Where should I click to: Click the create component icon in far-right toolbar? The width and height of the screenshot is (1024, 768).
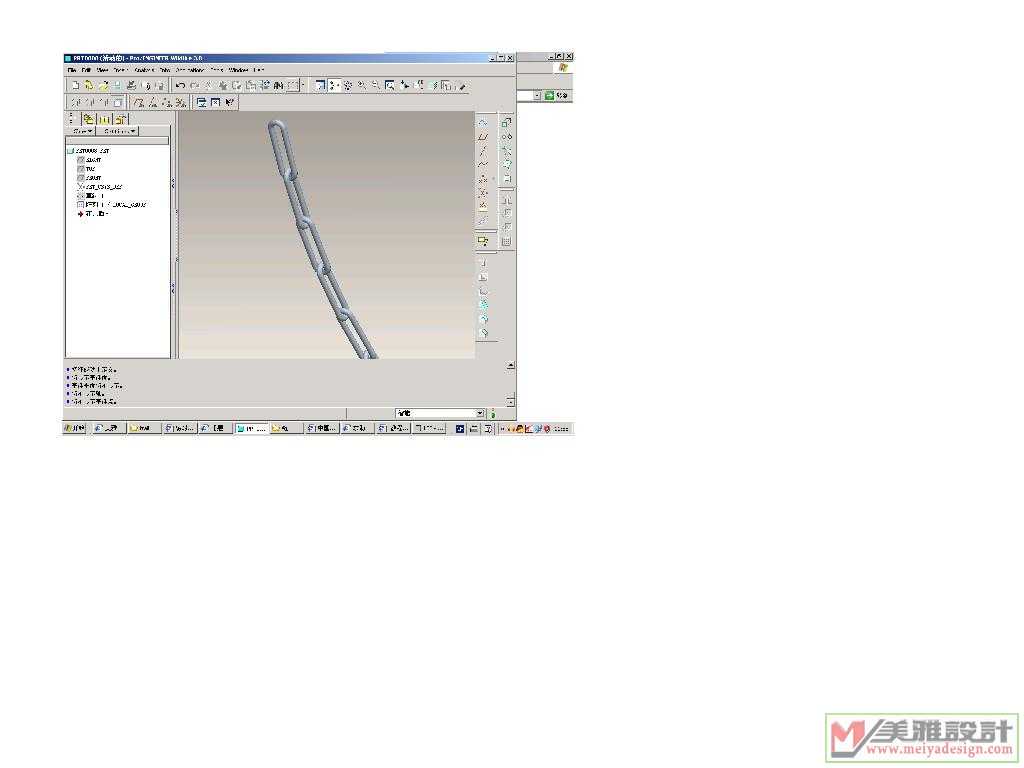[506, 136]
